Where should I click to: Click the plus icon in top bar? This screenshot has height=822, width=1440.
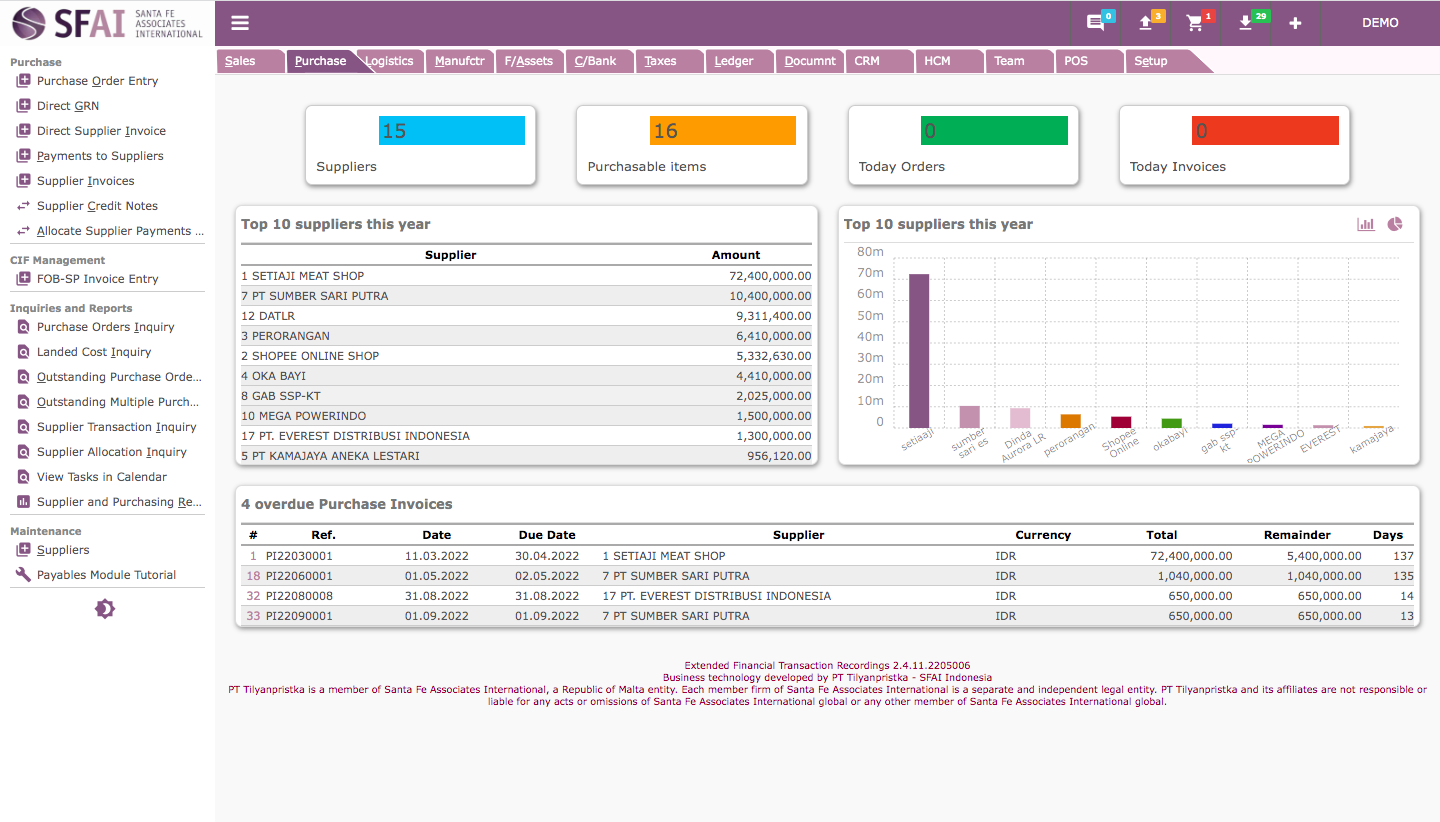pyautogui.click(x=1295, y=23)
